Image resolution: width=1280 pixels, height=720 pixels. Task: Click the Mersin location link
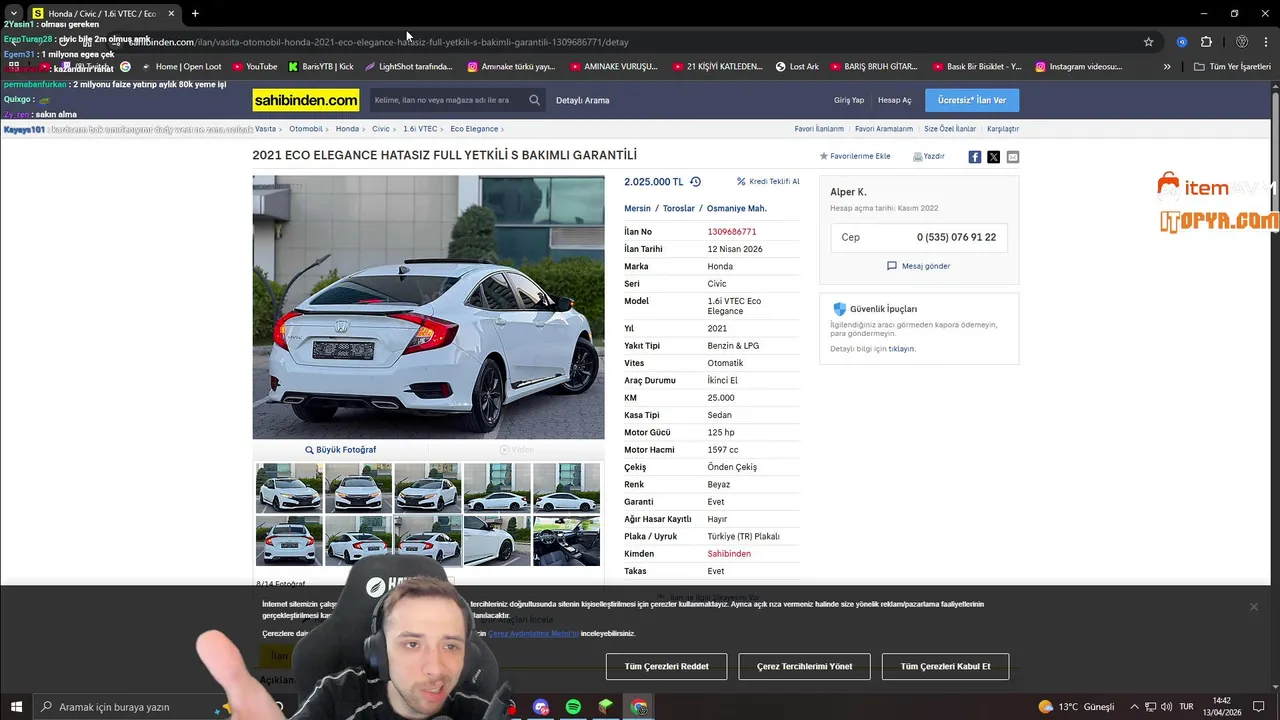point(637,209)
